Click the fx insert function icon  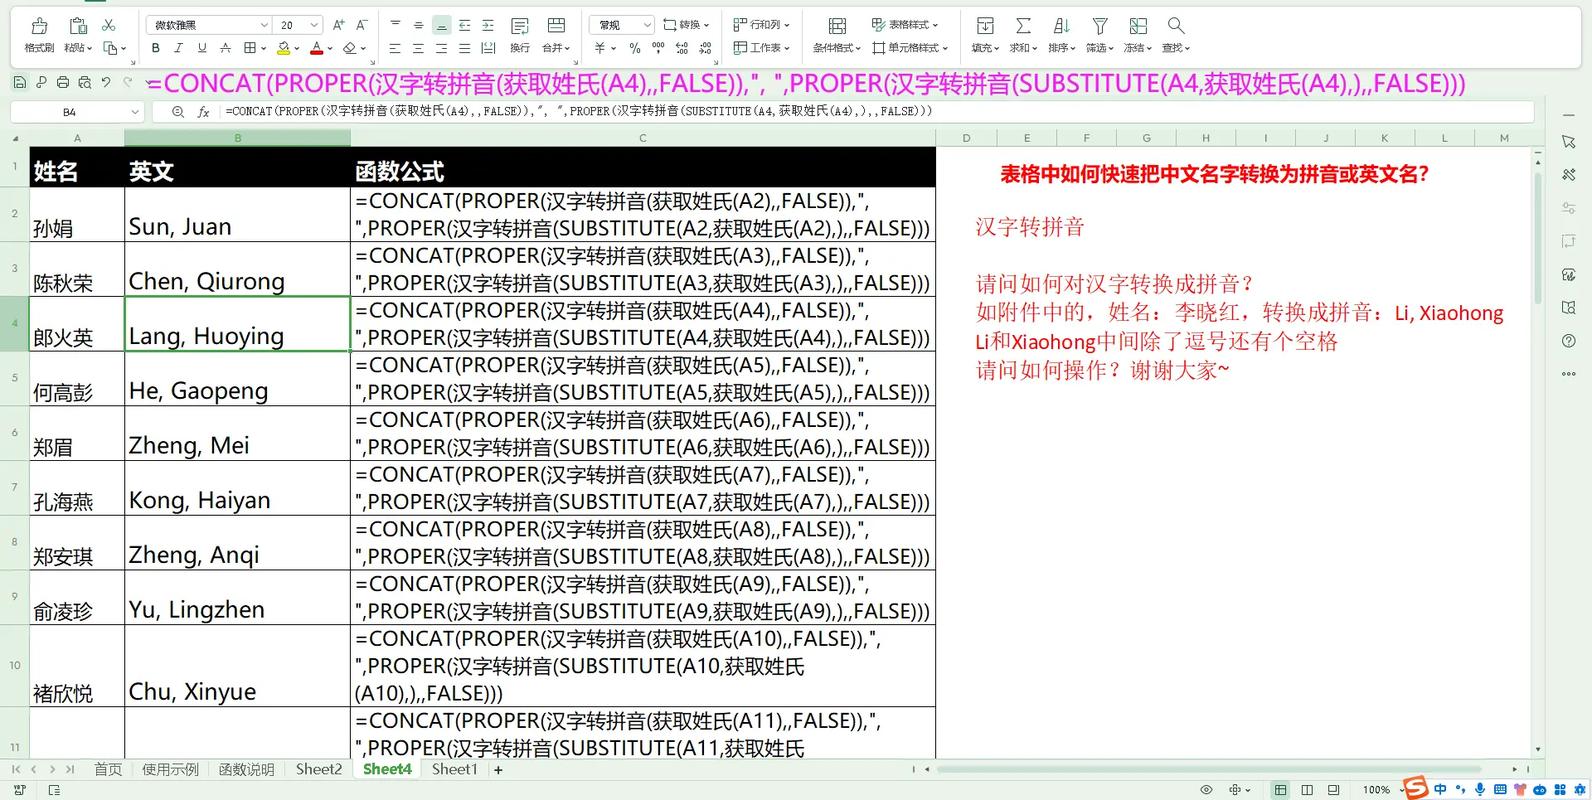click(x=203, y=112)
